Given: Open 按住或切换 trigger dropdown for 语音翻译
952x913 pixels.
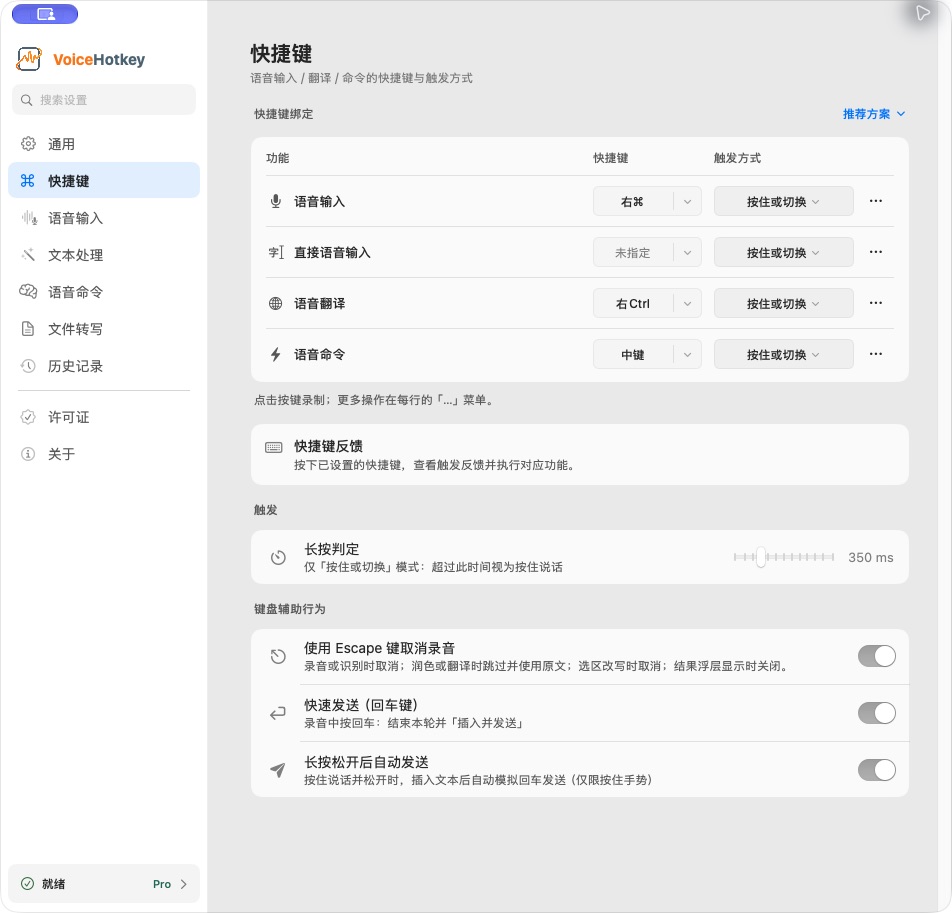Looking at the screenshot, I should pos(783,304).
